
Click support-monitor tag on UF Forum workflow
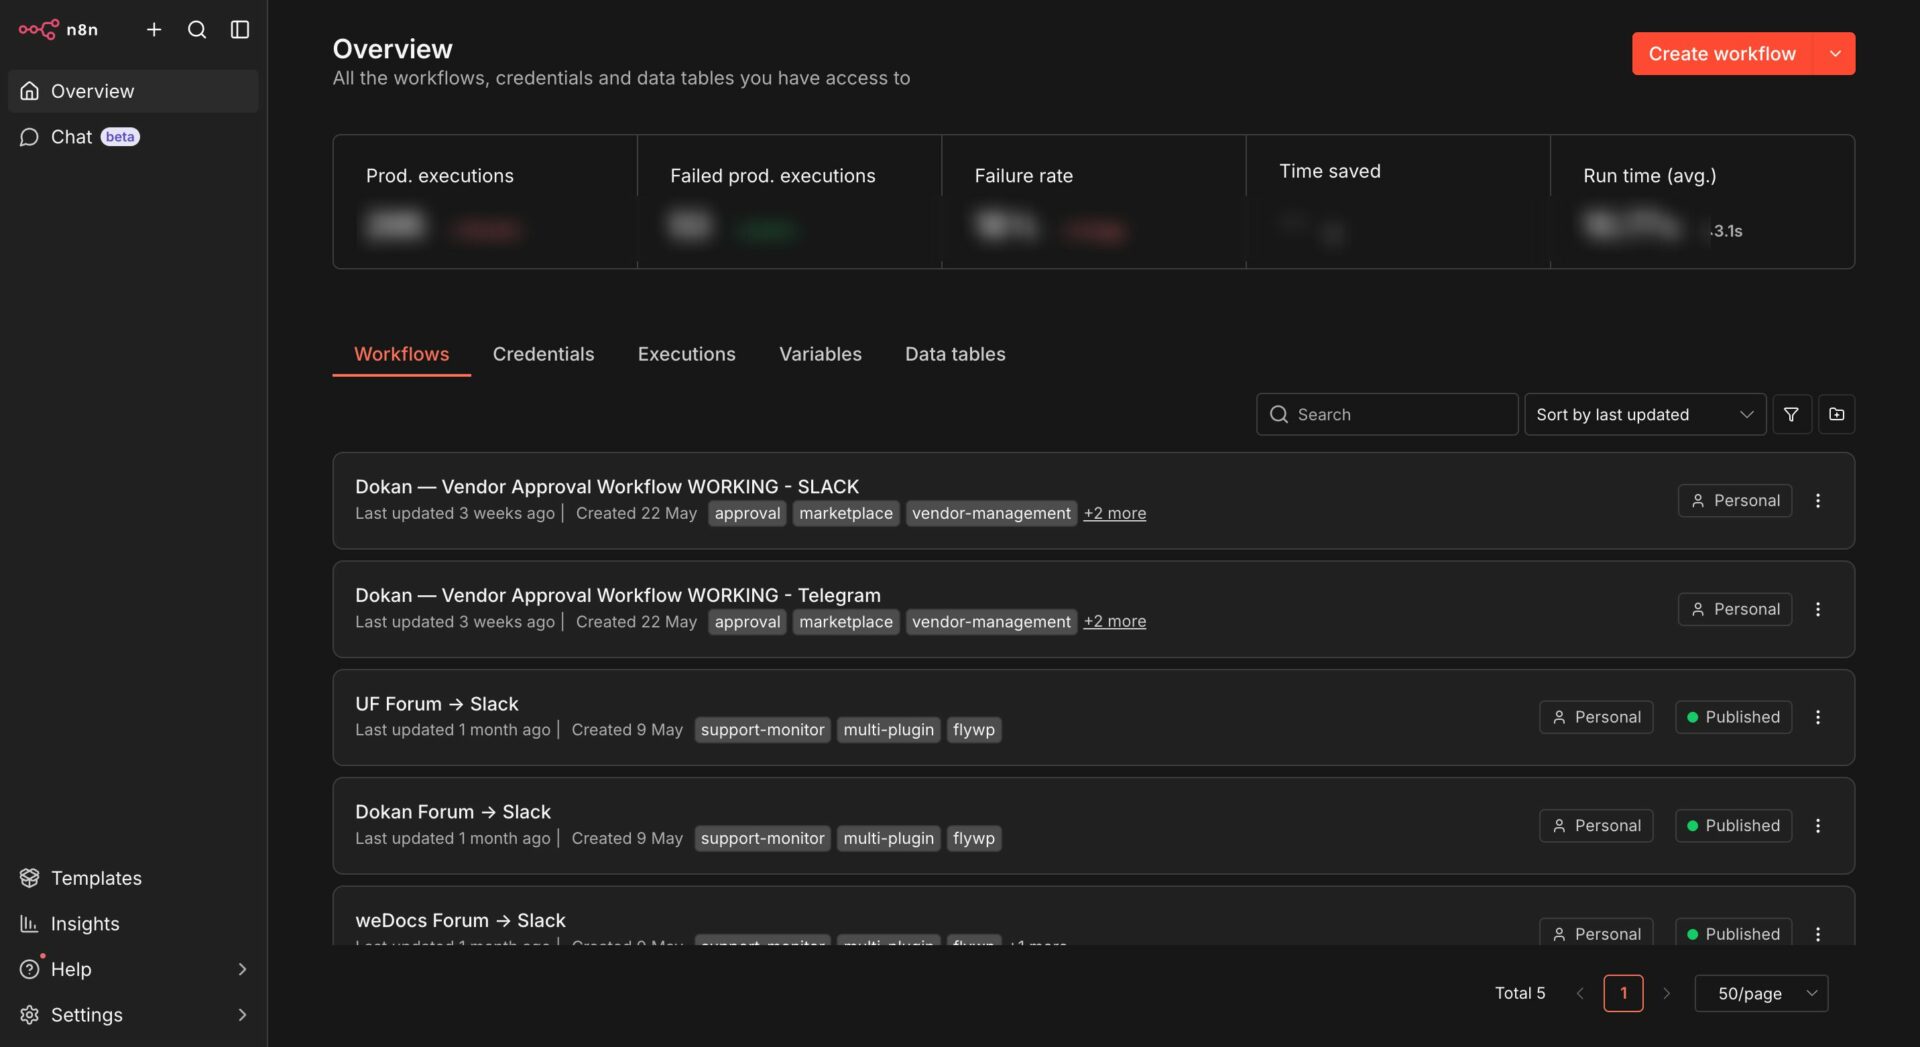coord(762,730)
